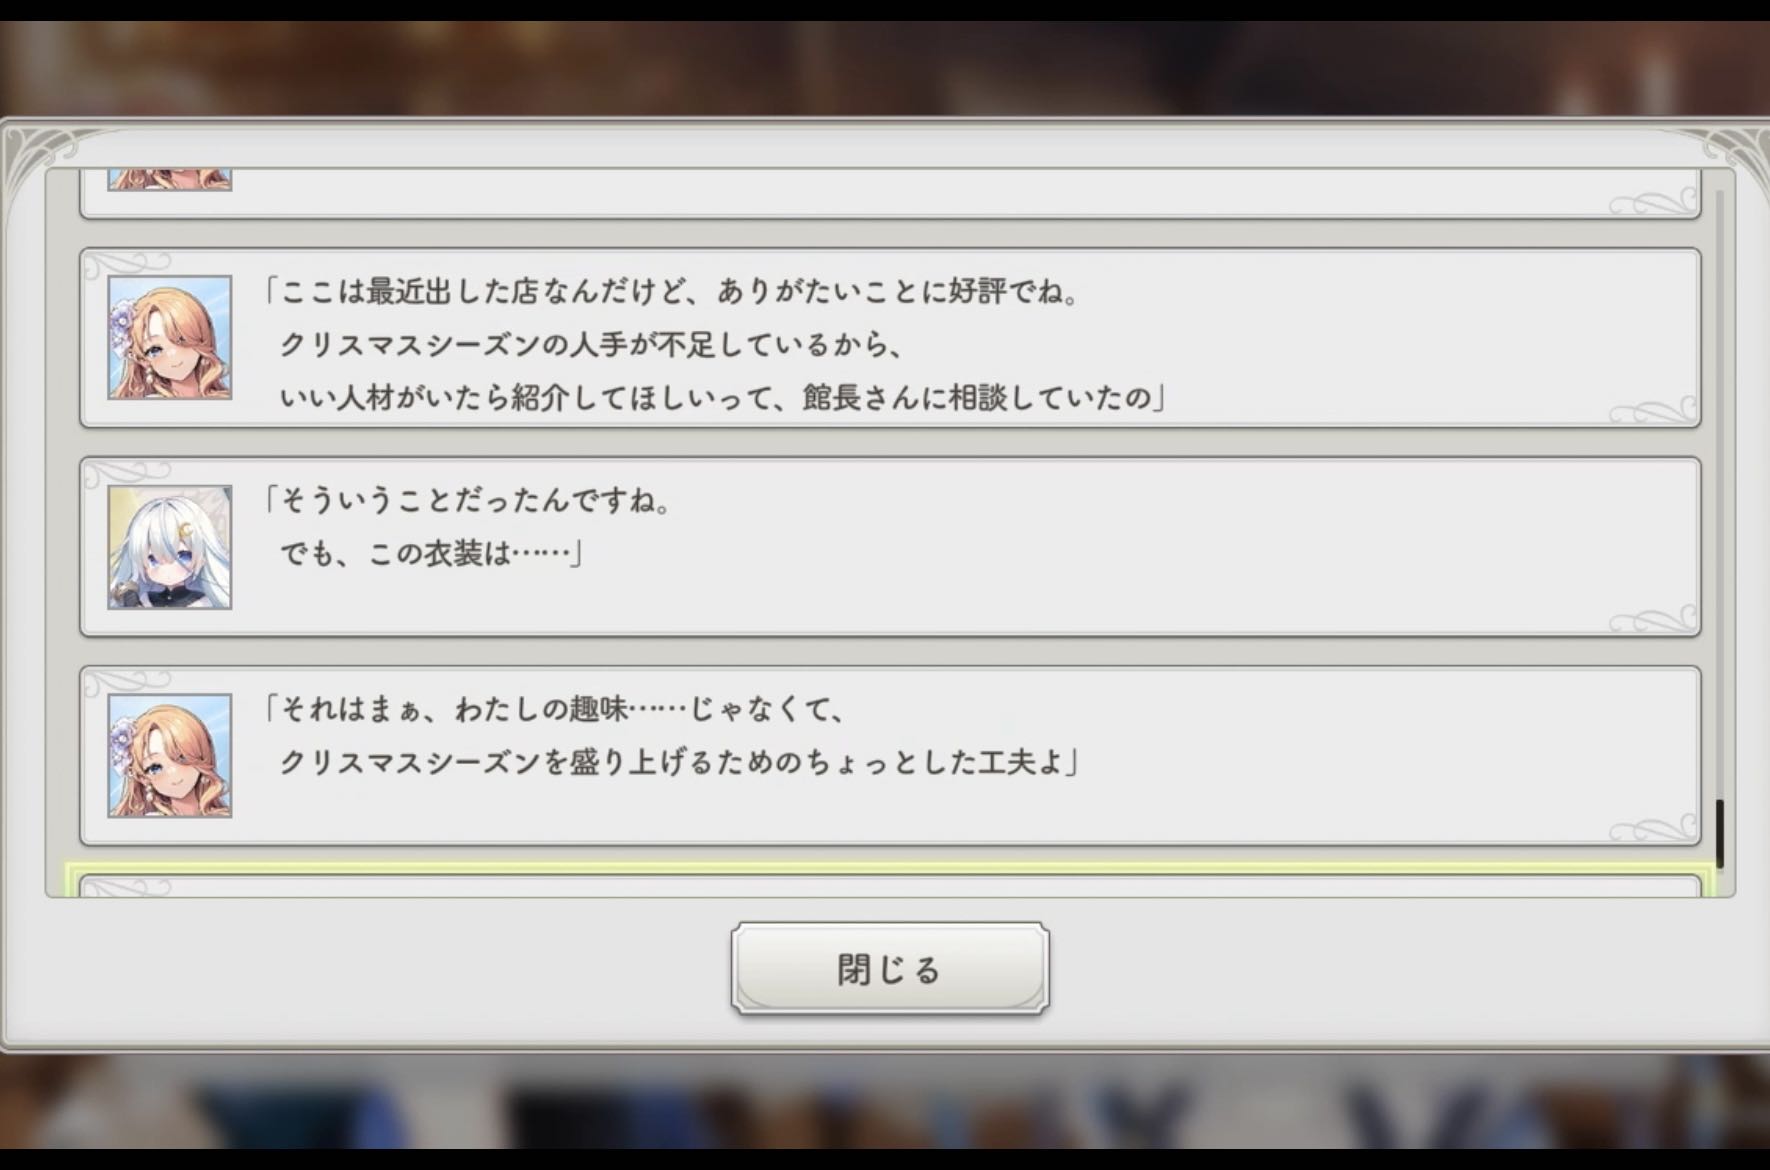Click the yellow-highlighted entry at log bottom
Viewport: 1770px width, 1170px height.
tap(889, 882)
